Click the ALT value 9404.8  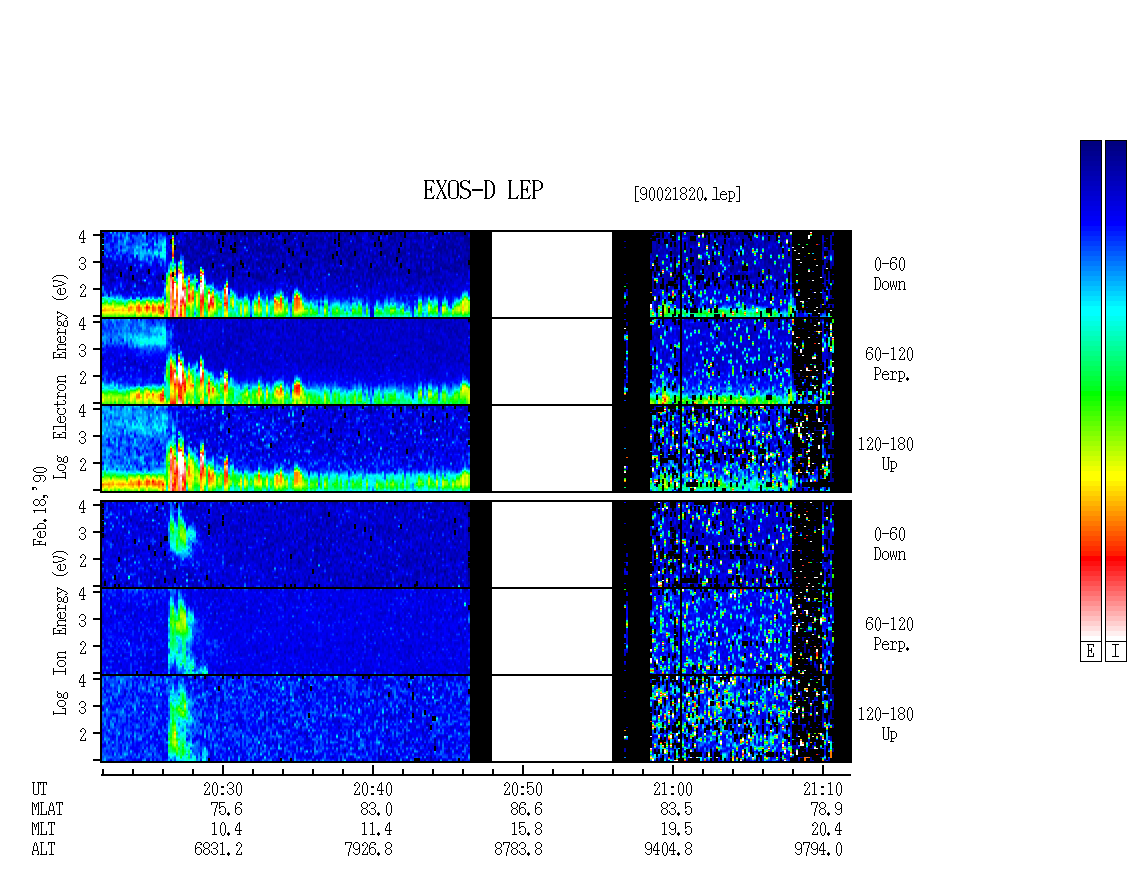pos(668,850)
